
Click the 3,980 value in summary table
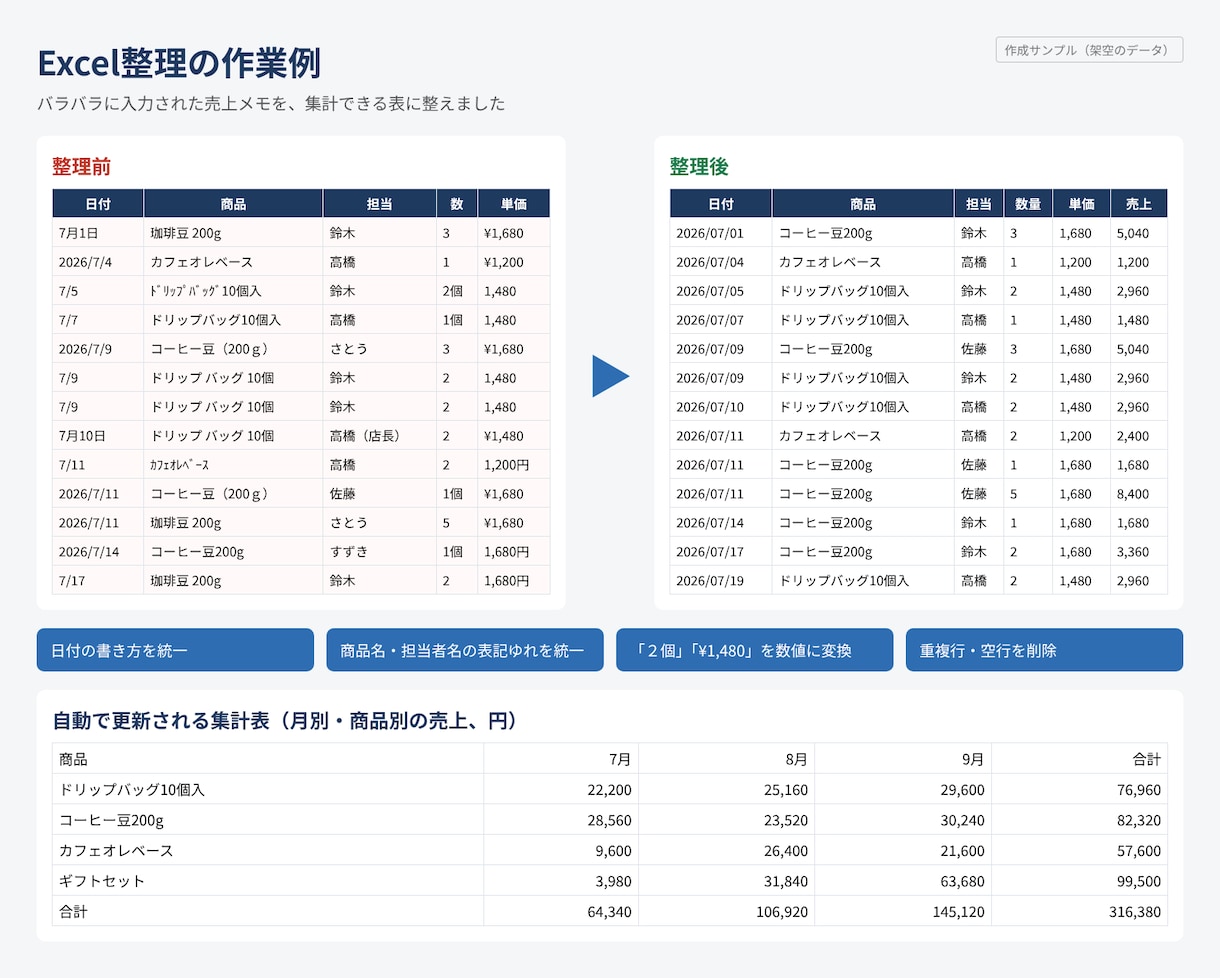pyautogui.click(x=561, y=881)
